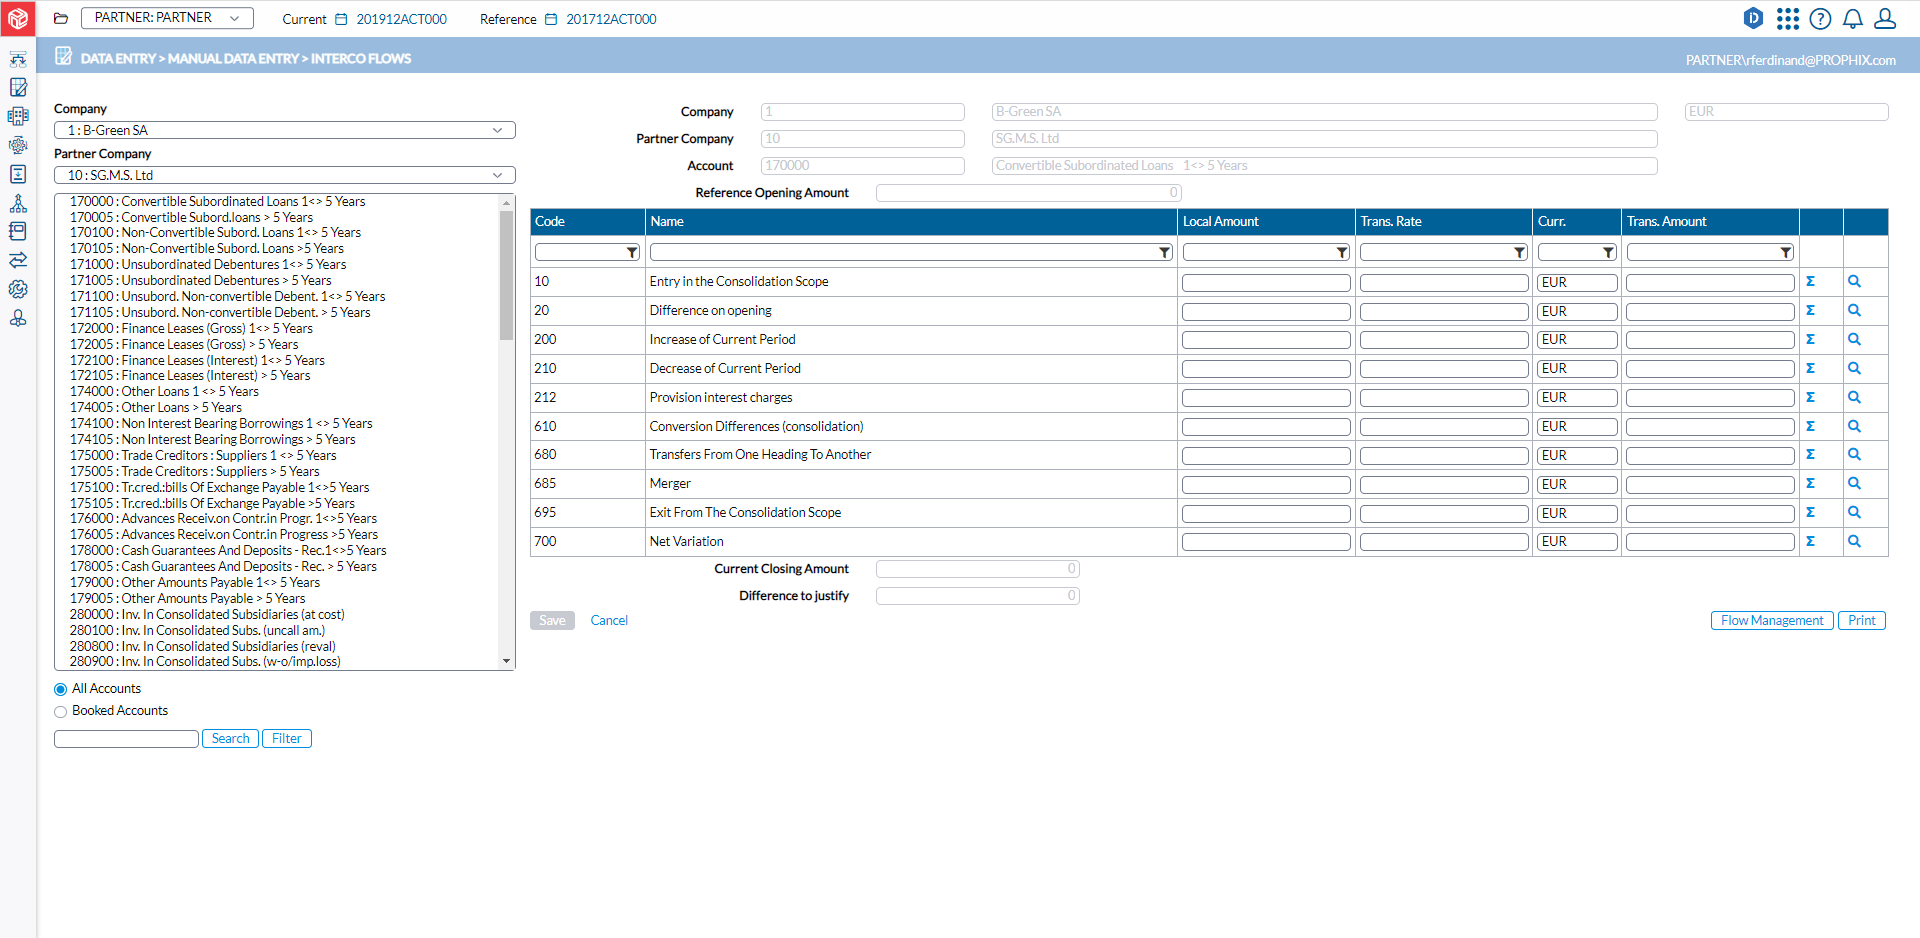Click the Current period value 201912ACT000
Screen dimensions: 1920x938
402,19
